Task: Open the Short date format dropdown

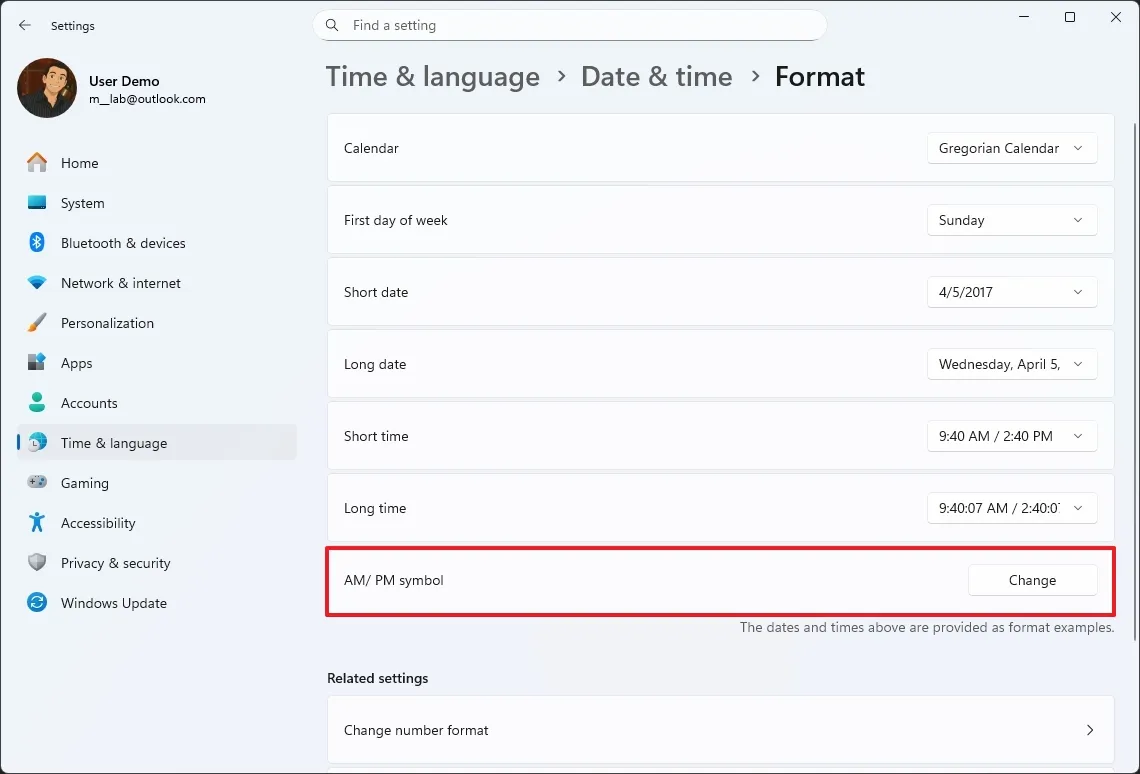Action: point(1012,291)
